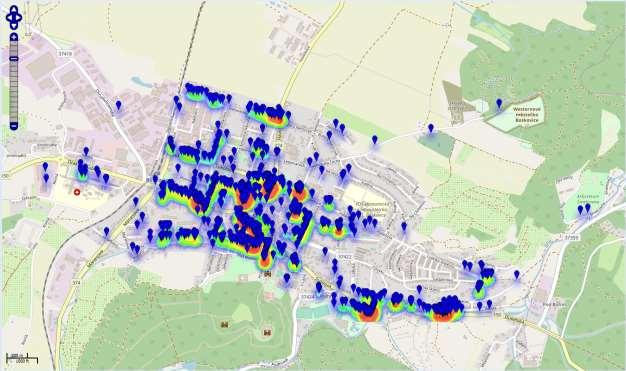Screen dimensions: 626x371
Task: Select the isolated marker in the northwest industrial area
Action: (x=118, y=105)
